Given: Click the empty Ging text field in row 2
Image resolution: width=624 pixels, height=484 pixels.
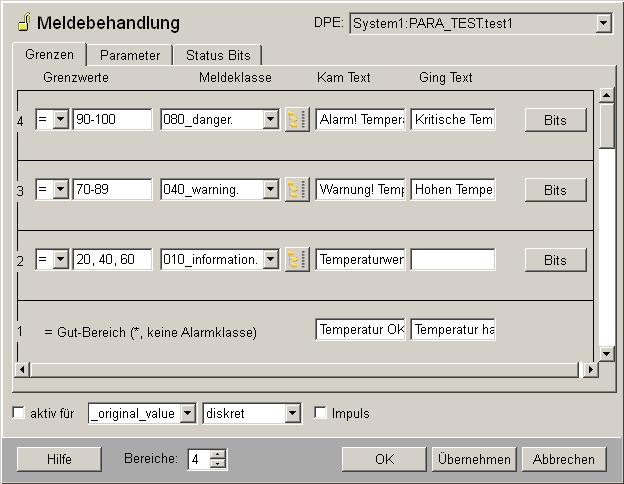Looking at the screenshot, I should pos(453,259).
